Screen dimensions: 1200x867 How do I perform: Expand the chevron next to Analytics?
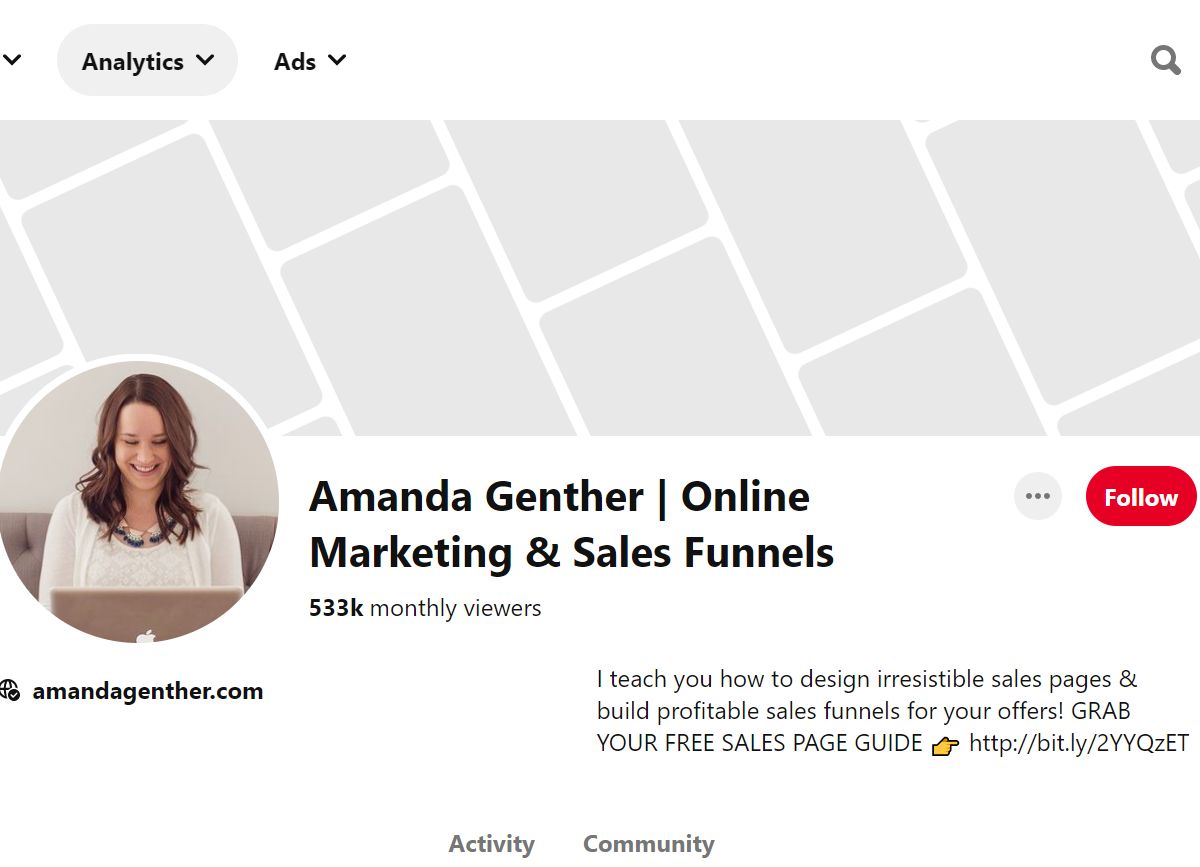coord(205,60)
